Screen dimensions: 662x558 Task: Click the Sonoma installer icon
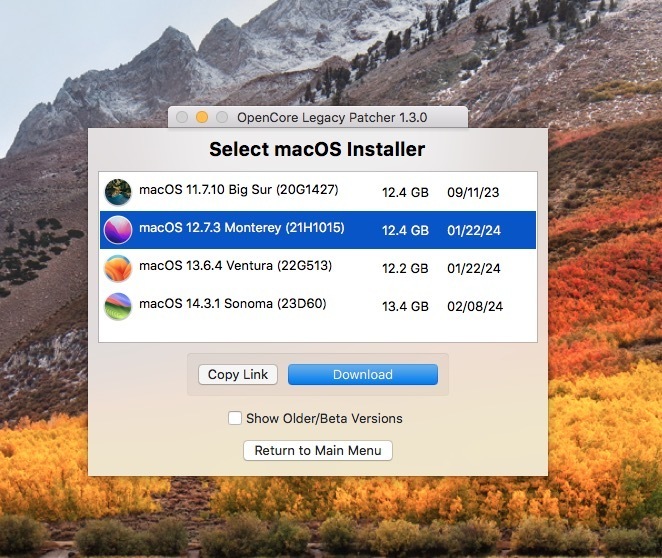coord(118,306)
